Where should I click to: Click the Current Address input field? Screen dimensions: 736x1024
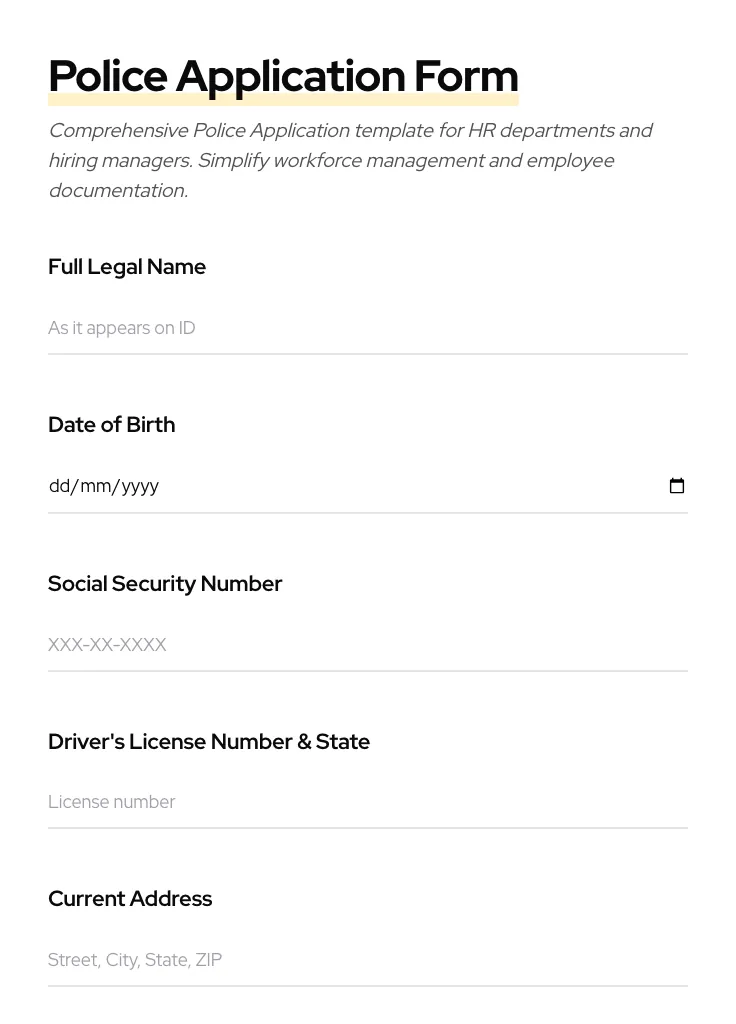point(368,960)
